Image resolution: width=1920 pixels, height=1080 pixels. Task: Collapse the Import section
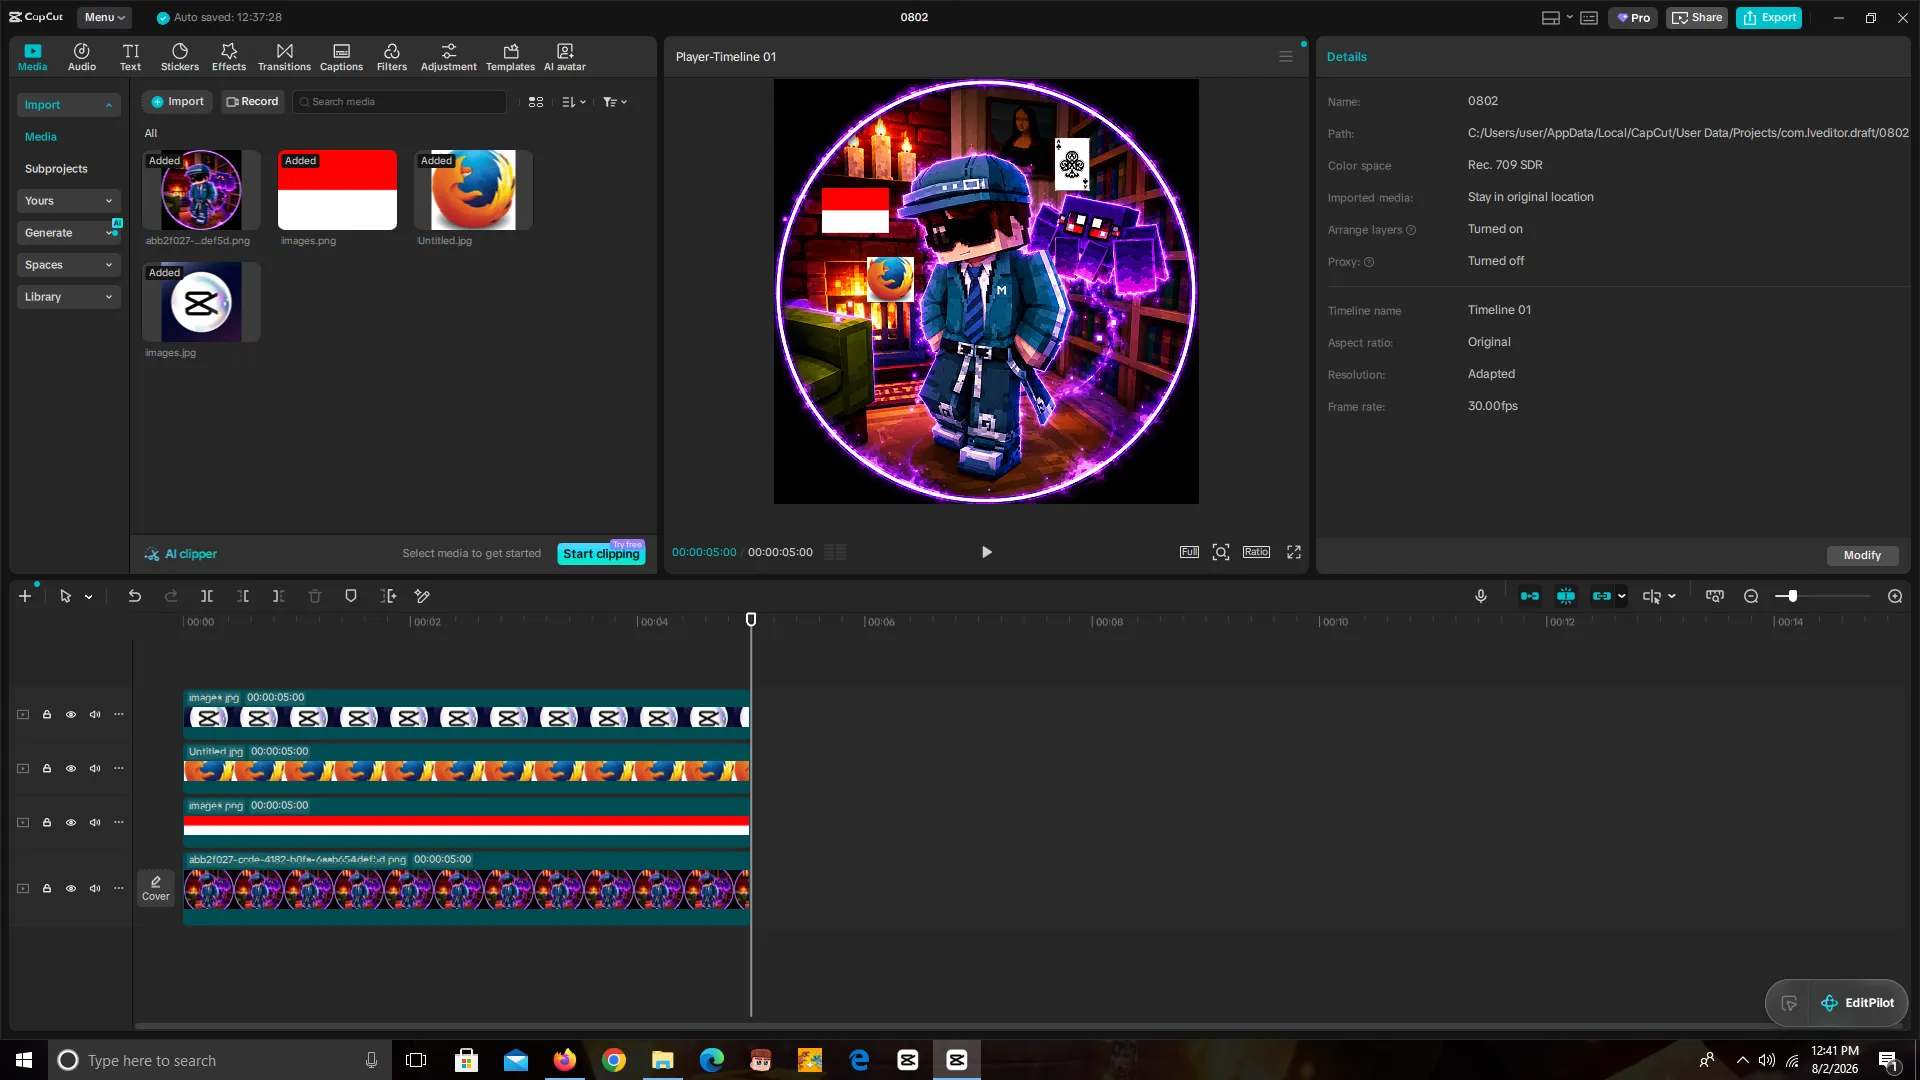point(68,105)
